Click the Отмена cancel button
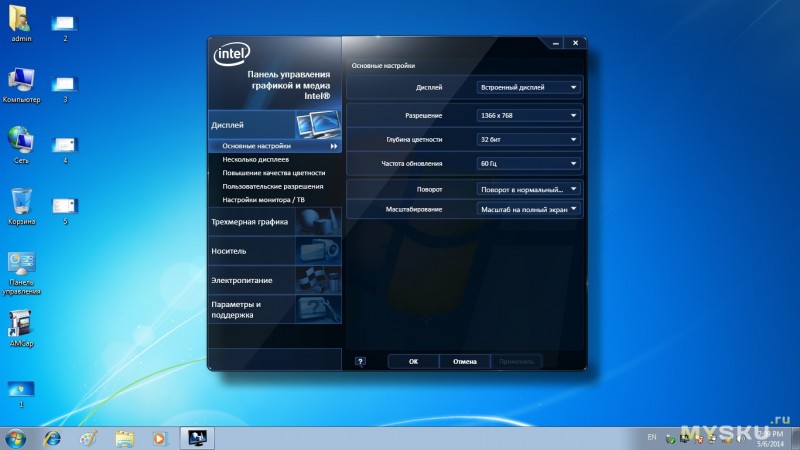Image resolution: width=800 pixels, height=450 pixels. [465, 362]
